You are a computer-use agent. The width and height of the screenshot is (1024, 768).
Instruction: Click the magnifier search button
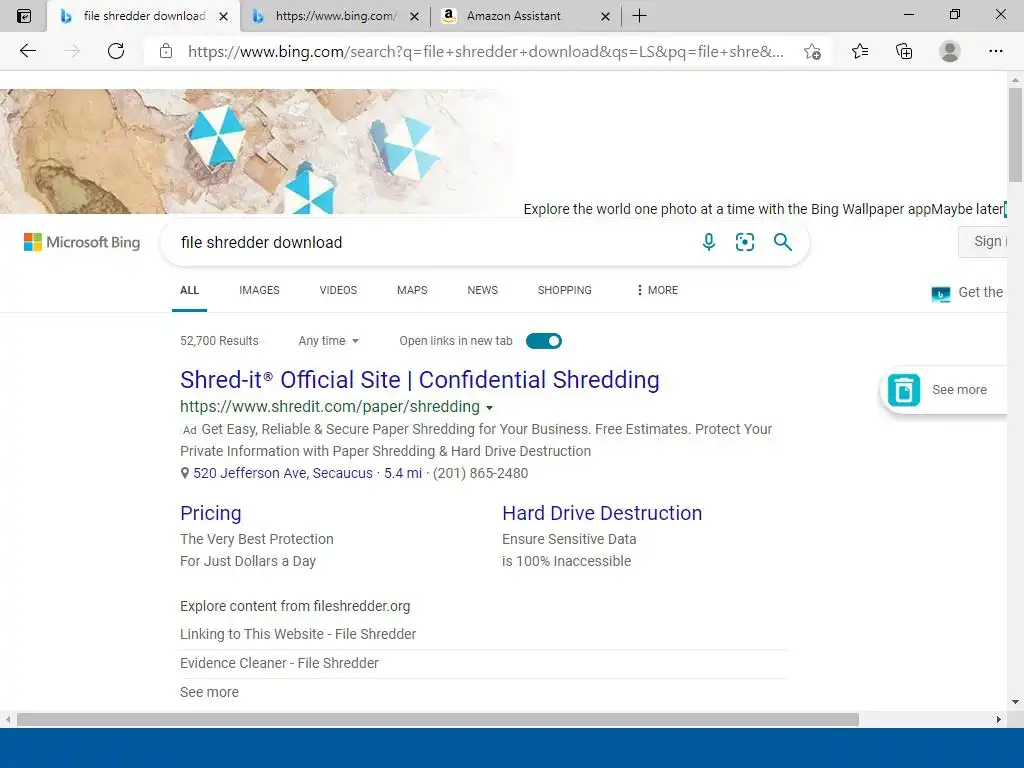pyautogui.click(x=782, y=242)
